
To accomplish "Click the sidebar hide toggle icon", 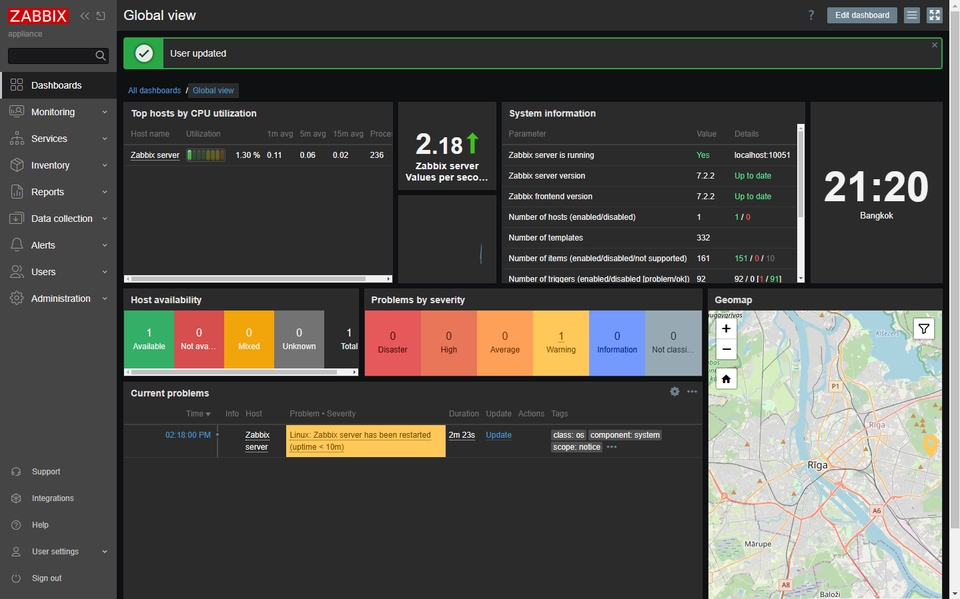I will tap(101, 16).
